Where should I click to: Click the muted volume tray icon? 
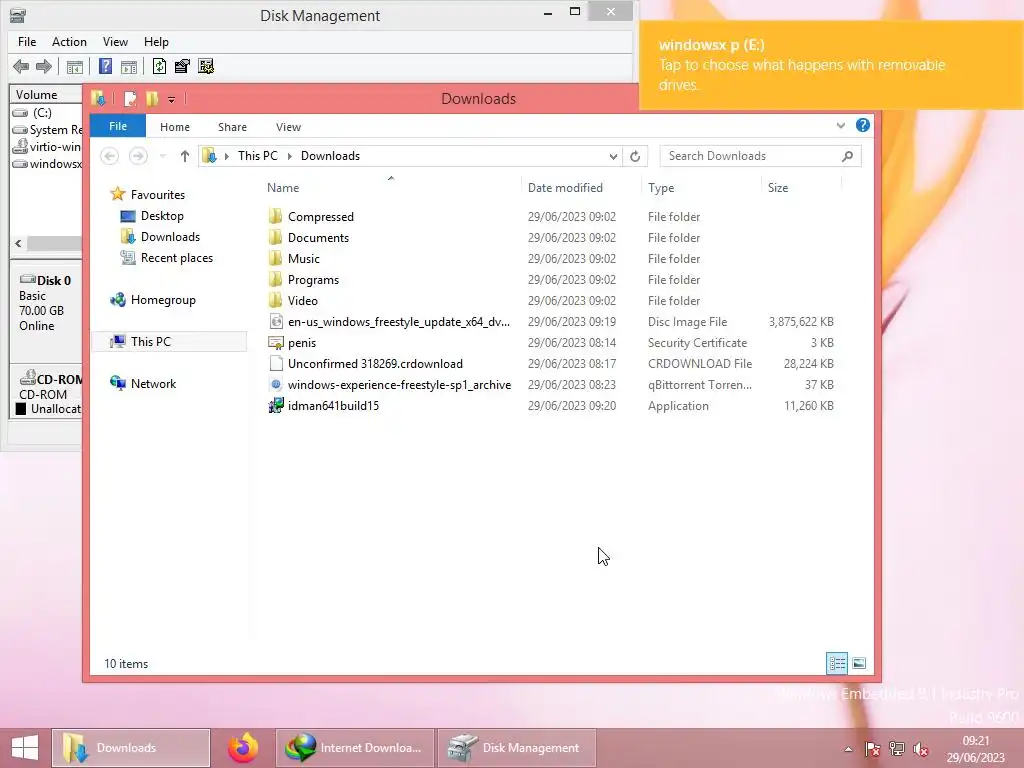click(x=921, y=749)
